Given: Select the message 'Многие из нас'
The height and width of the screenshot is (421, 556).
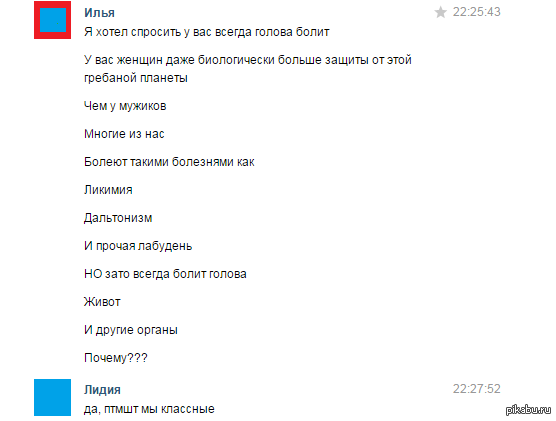Looking at the screenshot, I should [124, 134].
